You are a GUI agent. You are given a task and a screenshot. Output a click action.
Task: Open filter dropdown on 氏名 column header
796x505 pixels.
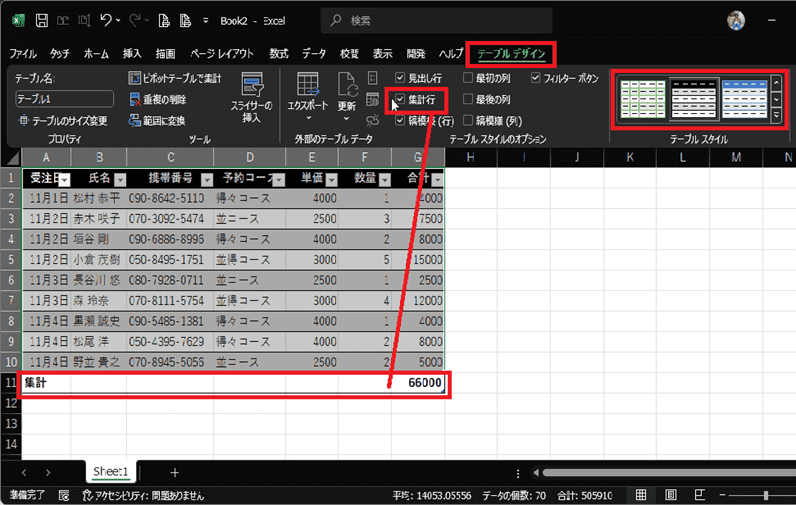[118, 179]
